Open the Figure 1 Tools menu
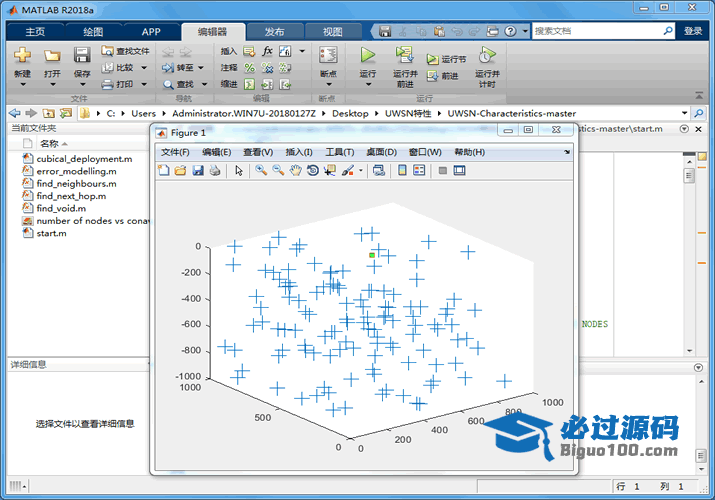Screen dimensions: 715x500 pyautogui.click(x=340, y=152)
